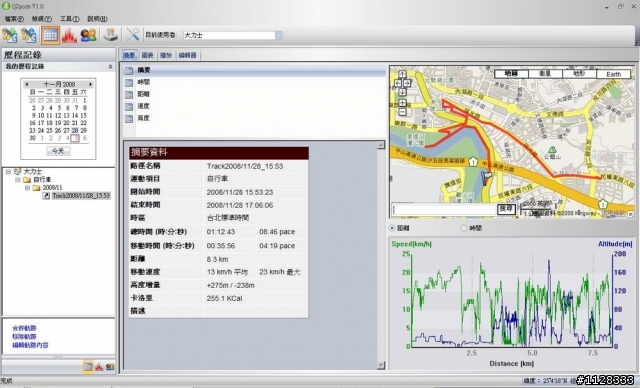Collapse the 大力士 tree node

[8, 172]
